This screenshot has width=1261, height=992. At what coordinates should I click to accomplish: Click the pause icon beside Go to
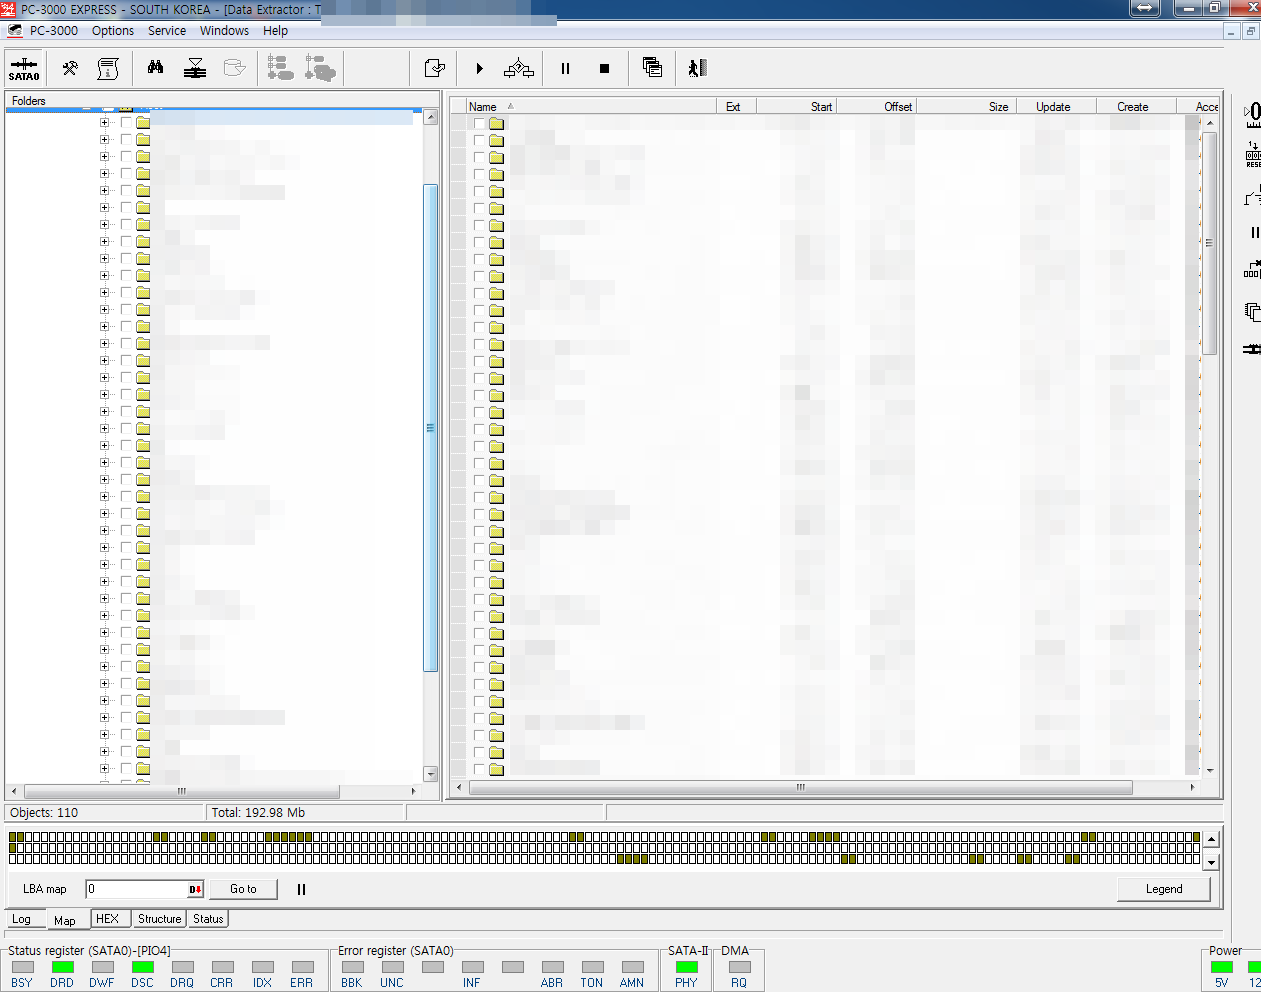coord(301,889)
